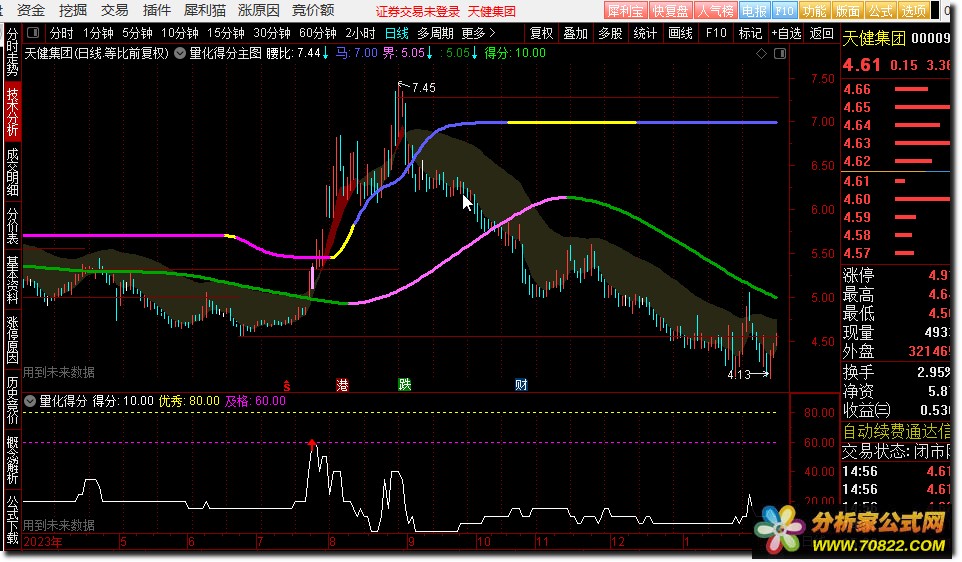Add stock via +自选
Viewport: 962px width, 562px height.
pyautogui.click(x=787, y=33)
